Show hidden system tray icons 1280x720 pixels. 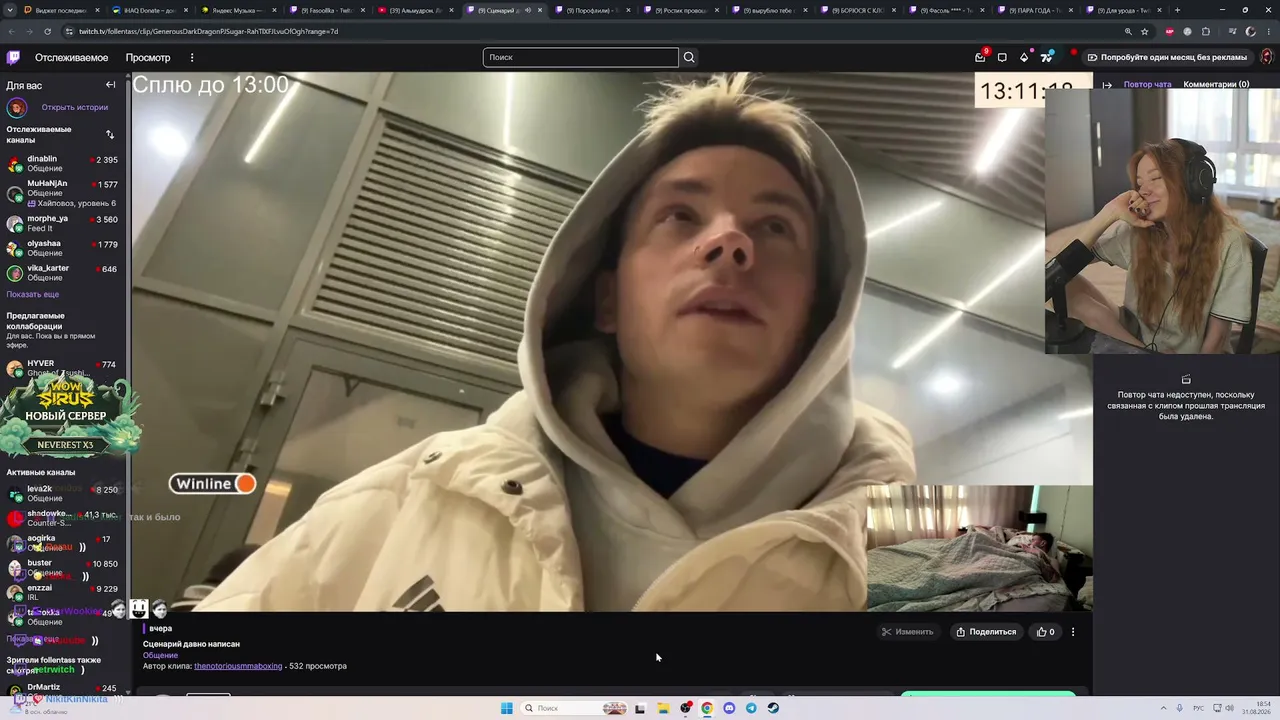click(1164, 708)
